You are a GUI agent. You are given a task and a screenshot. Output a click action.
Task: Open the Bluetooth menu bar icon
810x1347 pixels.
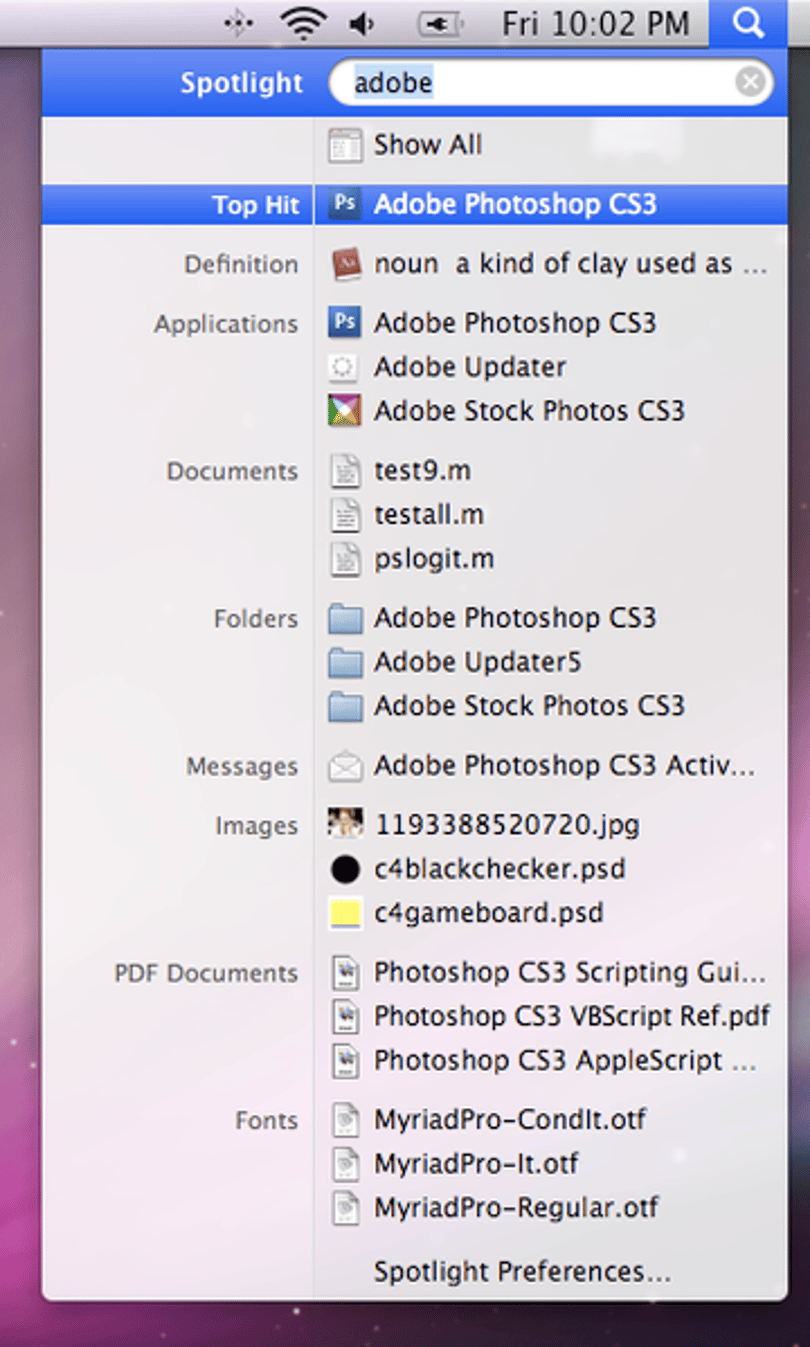[238, 23]
